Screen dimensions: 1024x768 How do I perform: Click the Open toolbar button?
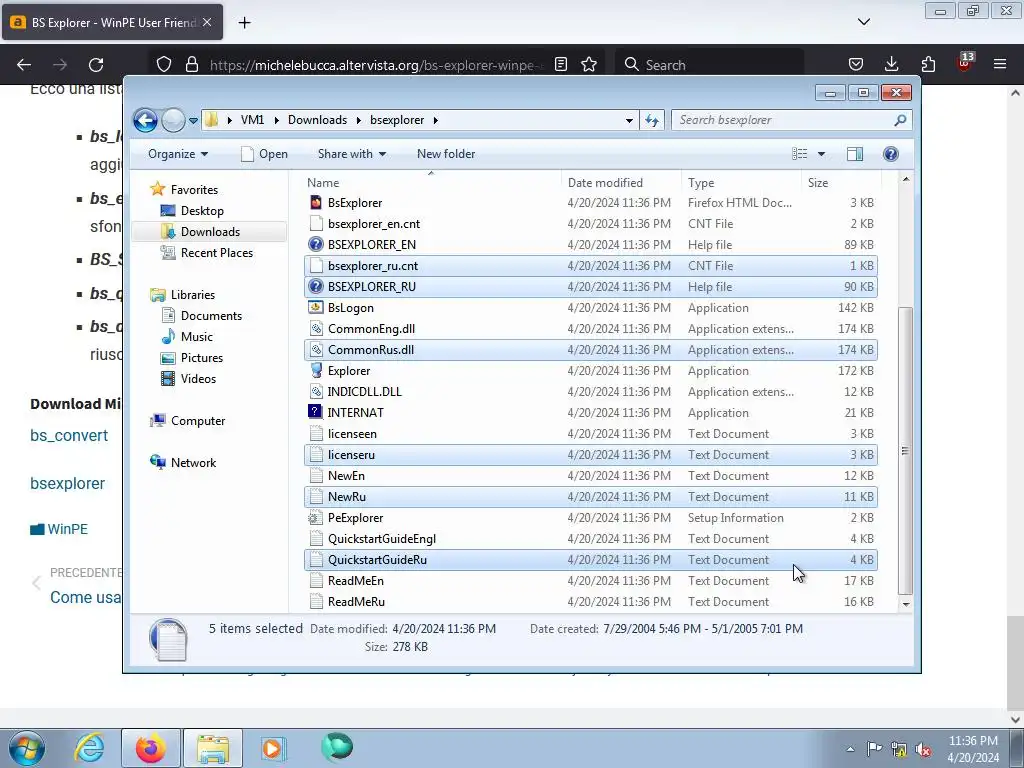[264, 154]
